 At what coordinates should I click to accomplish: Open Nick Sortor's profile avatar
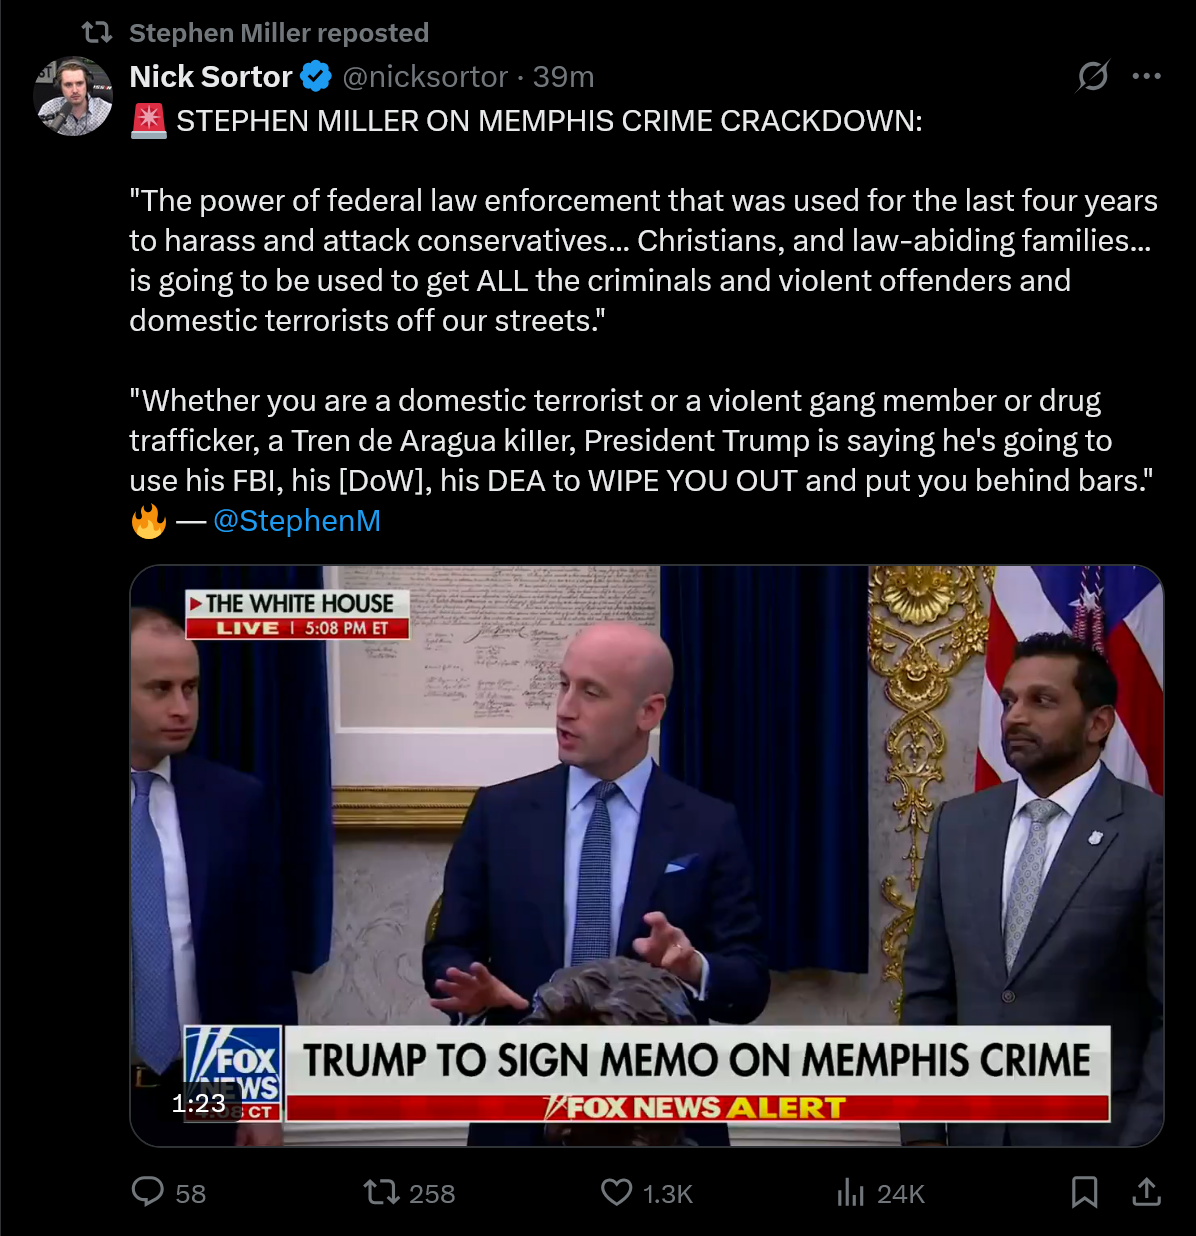click(x=73, y=96)
